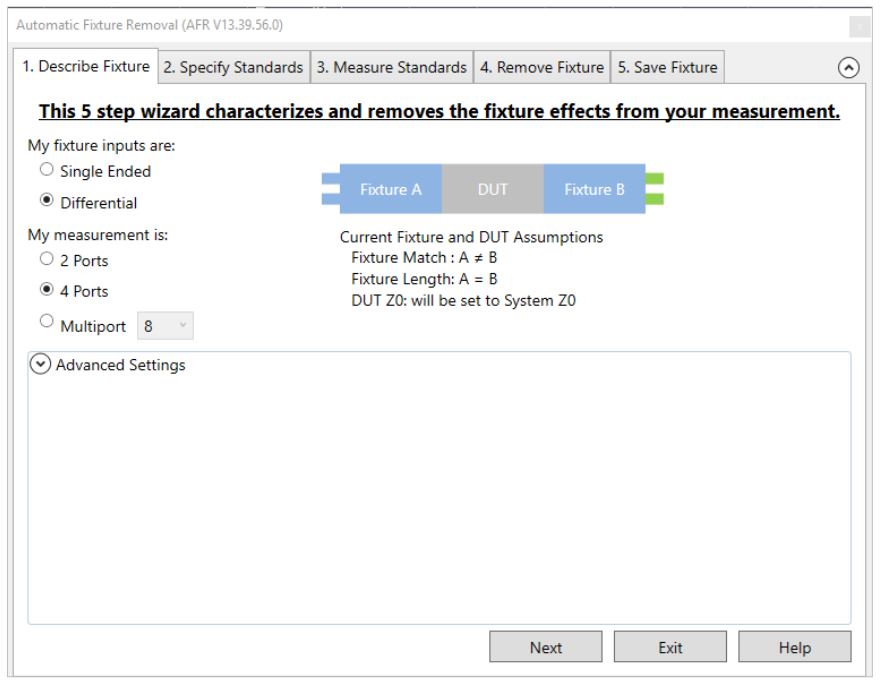Select the Single Ended radio button
The width and height of the screenshot is (886, 682).
pos(40,171)
